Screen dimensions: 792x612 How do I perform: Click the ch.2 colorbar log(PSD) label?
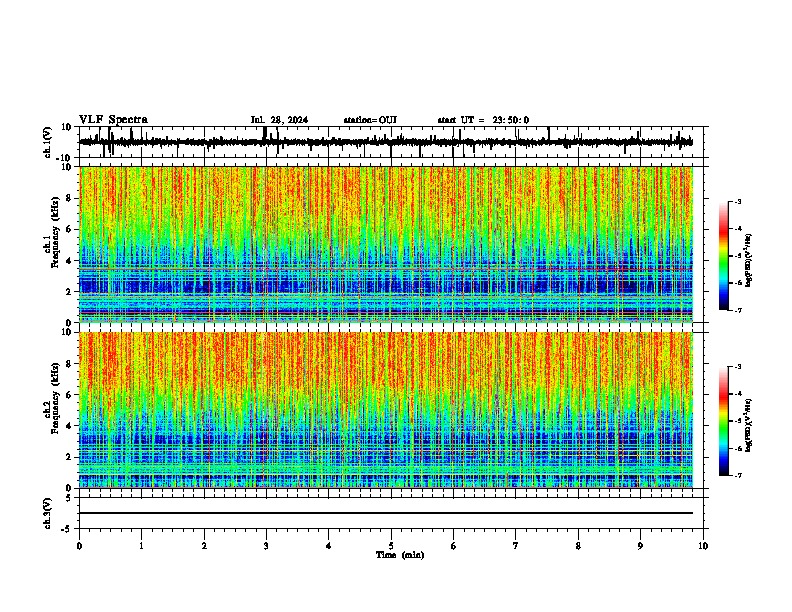[x=748, y=426]
